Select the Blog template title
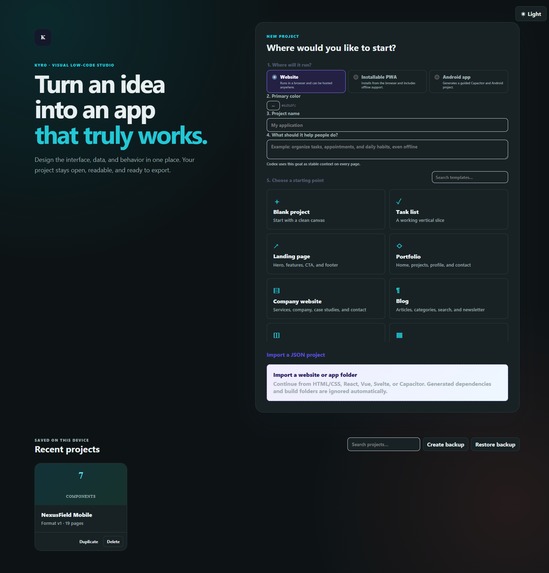The image size is (549, 573). 402,301
